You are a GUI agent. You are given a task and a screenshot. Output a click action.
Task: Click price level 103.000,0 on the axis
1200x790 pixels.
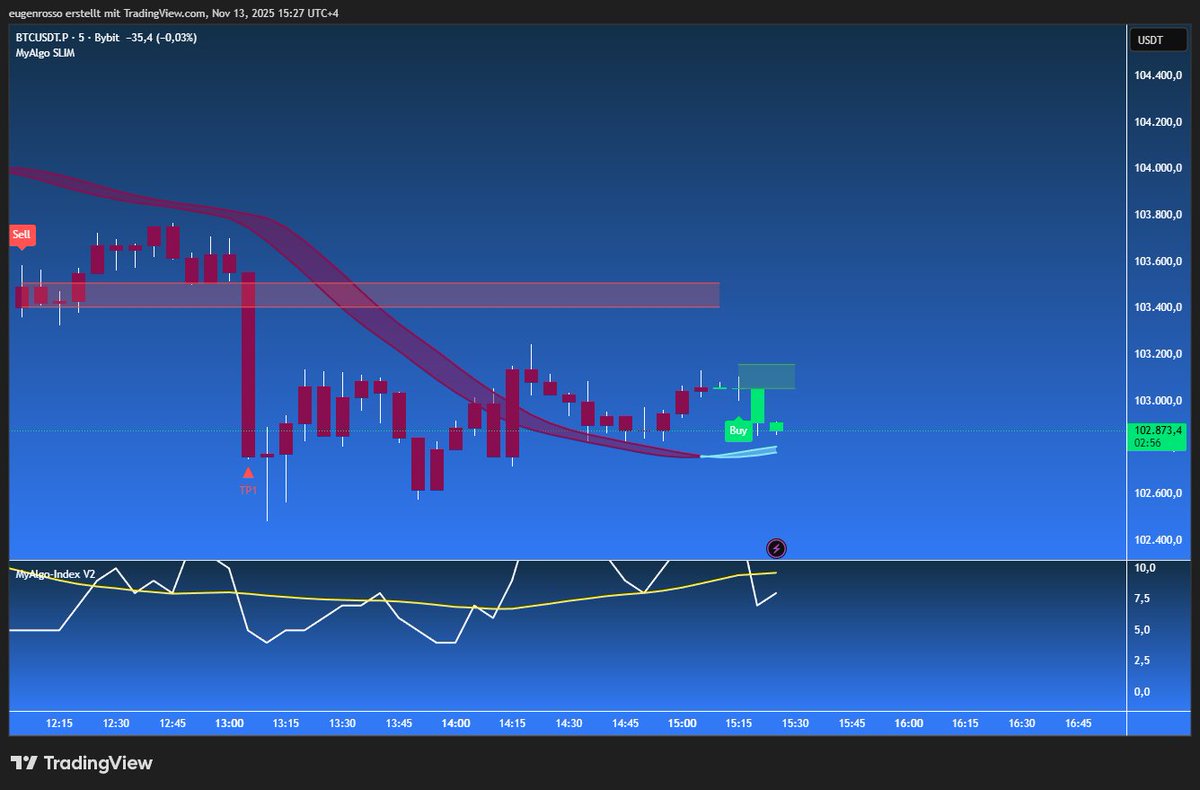(1158, 400)
